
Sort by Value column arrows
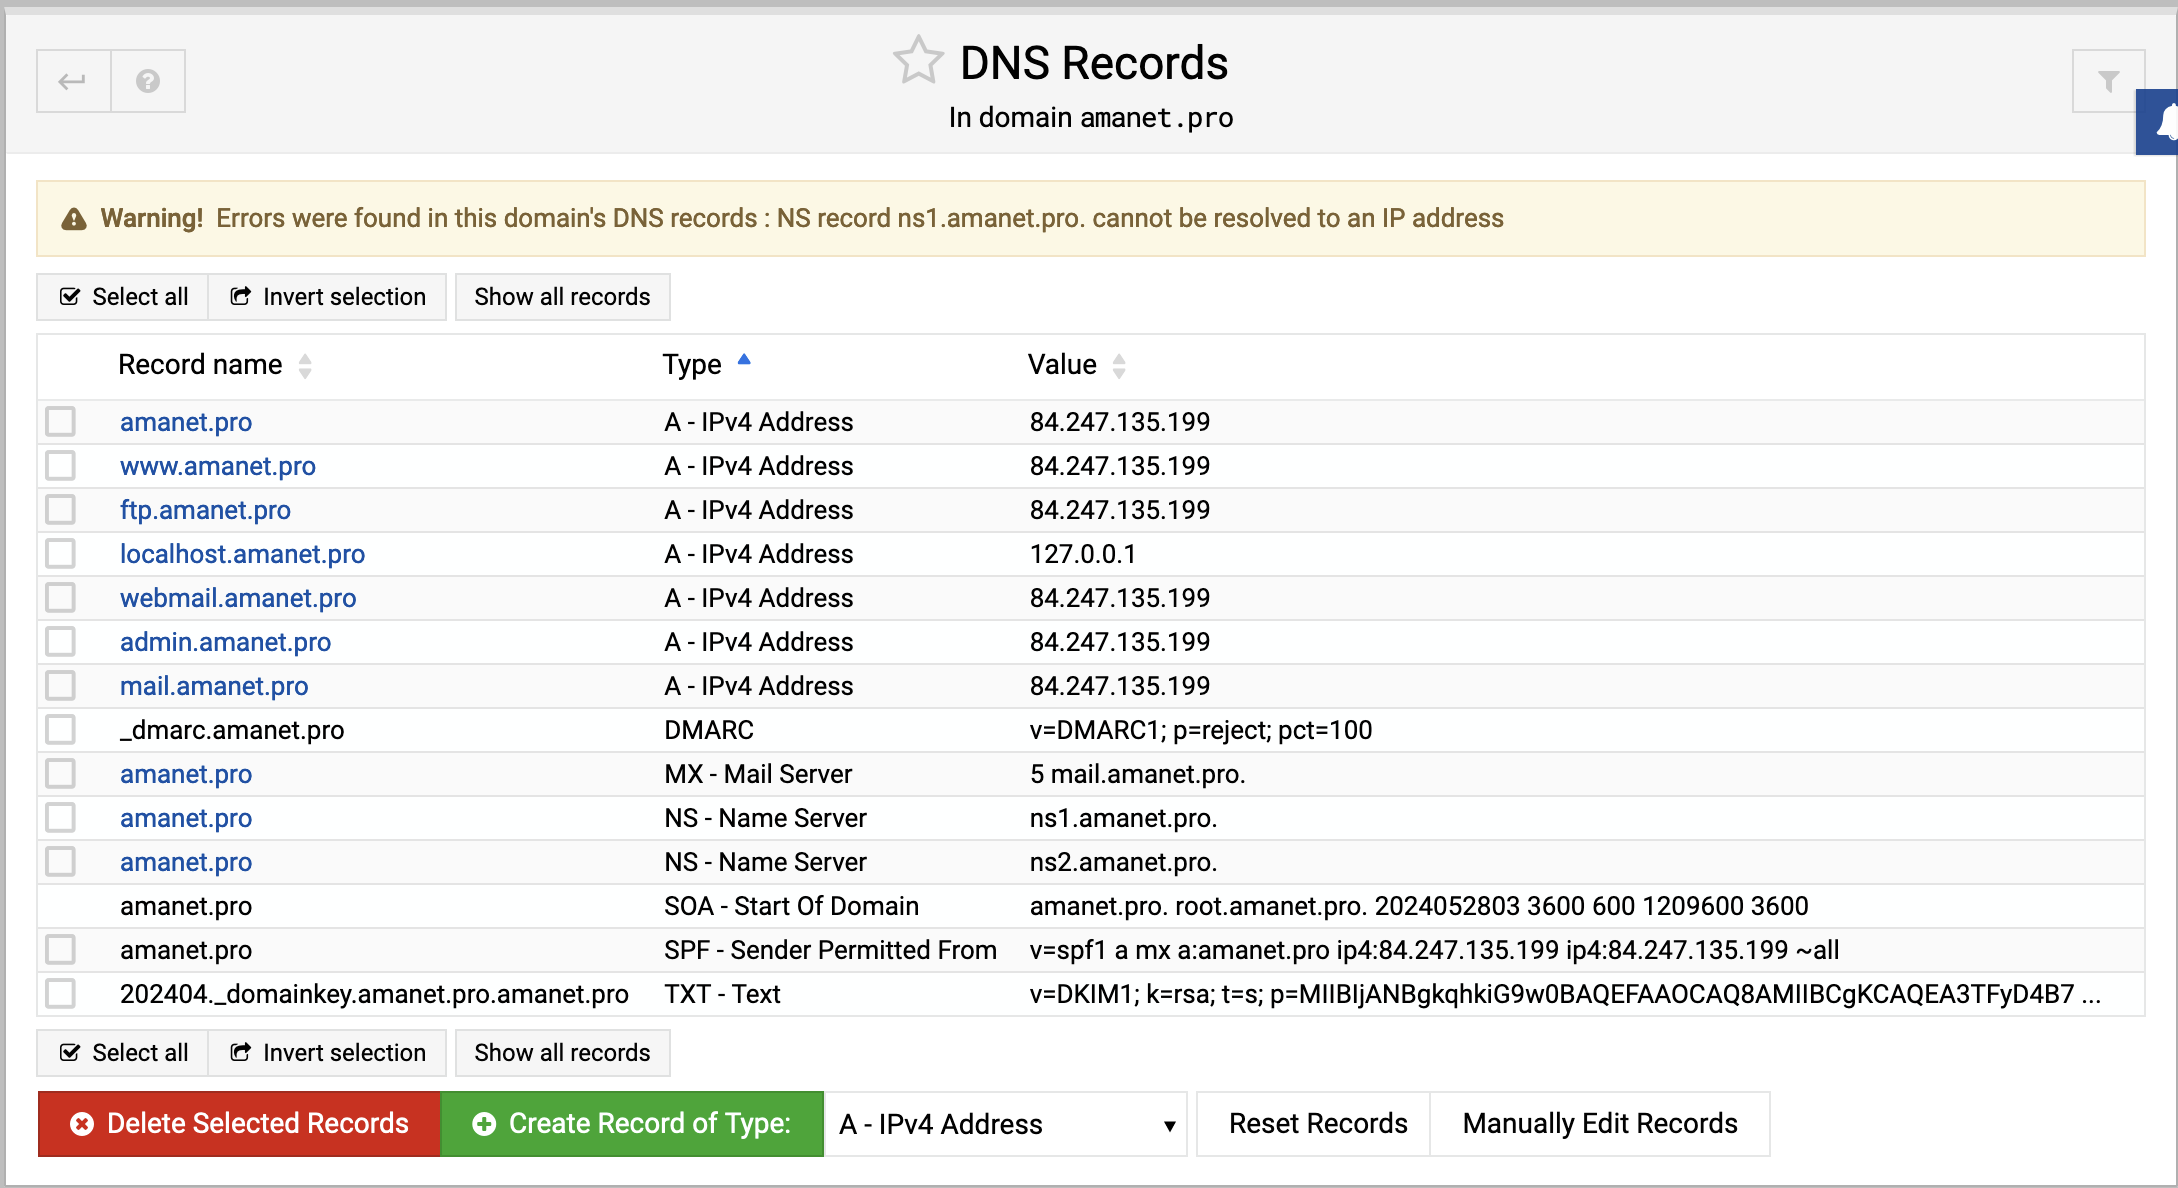1119,366
